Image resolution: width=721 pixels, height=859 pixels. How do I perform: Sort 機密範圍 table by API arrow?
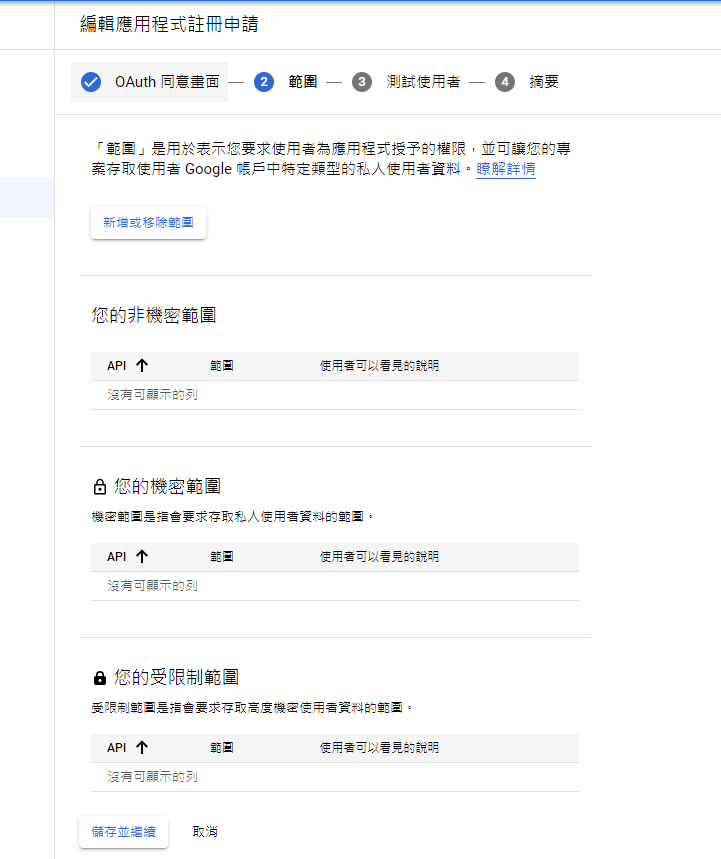(x=142, y=557)
